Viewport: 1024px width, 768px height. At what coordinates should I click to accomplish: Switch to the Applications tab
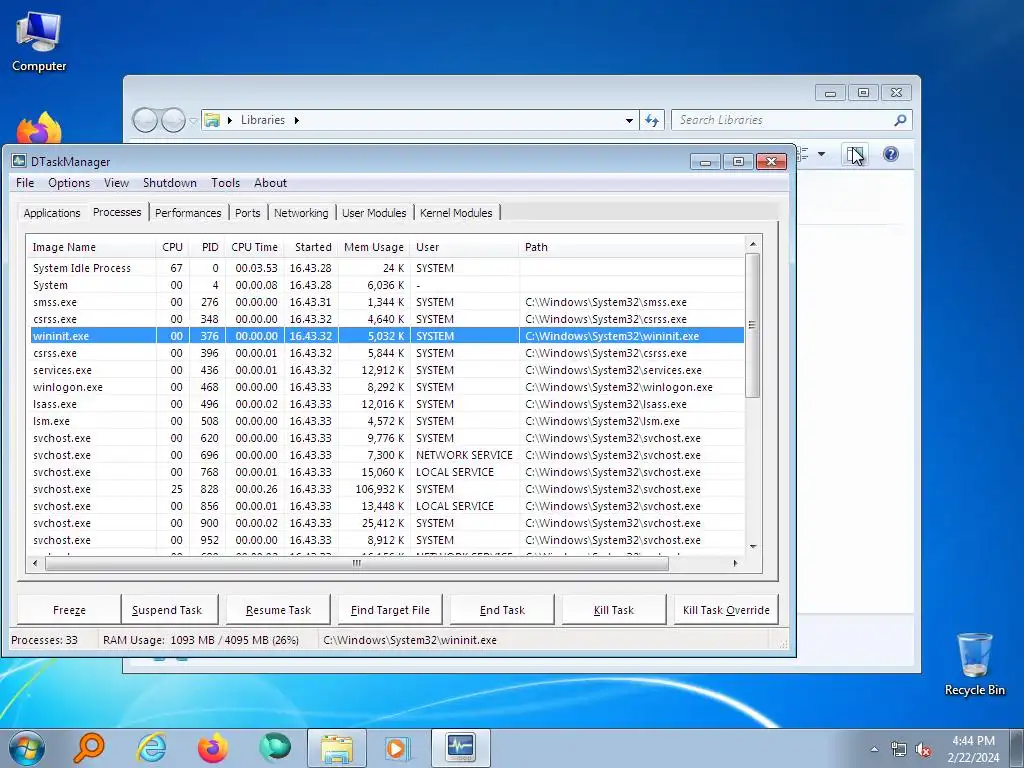pyautogui.click(x=52, y=213)
